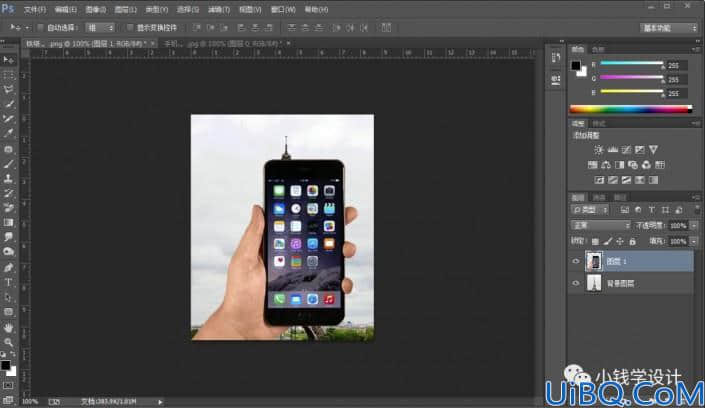Viewport: 705px width, 408px height.
Task: Enable the 显示变换控件 checkbox
Action: pyautogui.click(x=130, y=28)
